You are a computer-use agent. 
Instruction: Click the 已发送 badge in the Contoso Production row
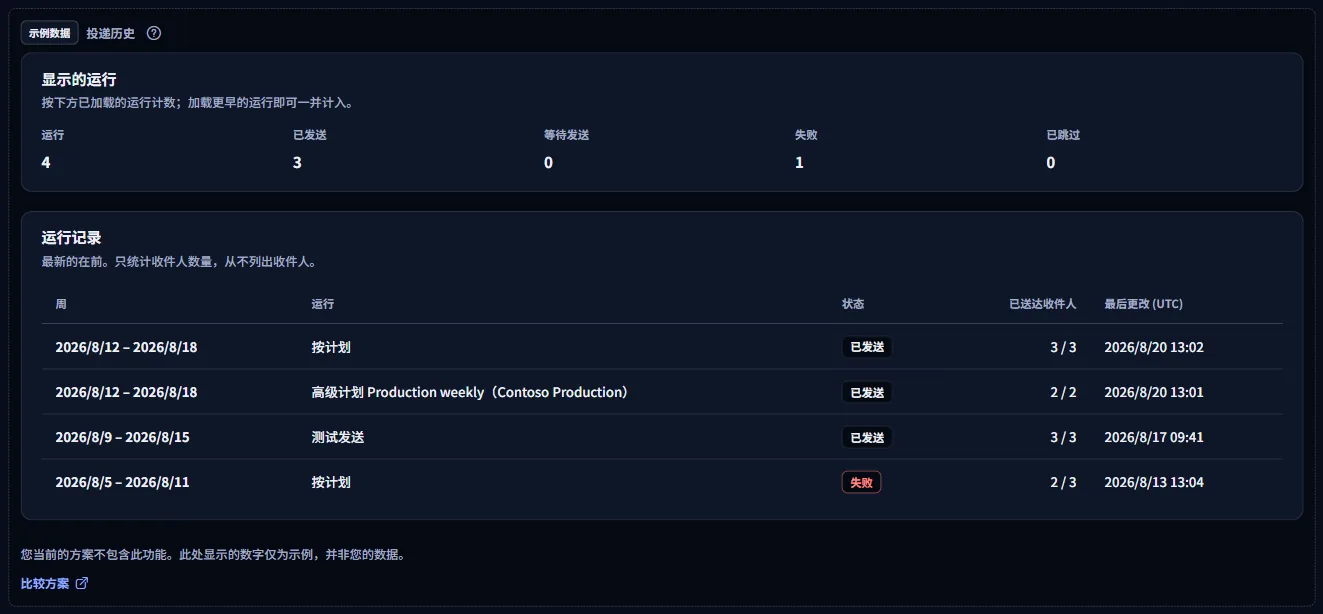[867, 392]
